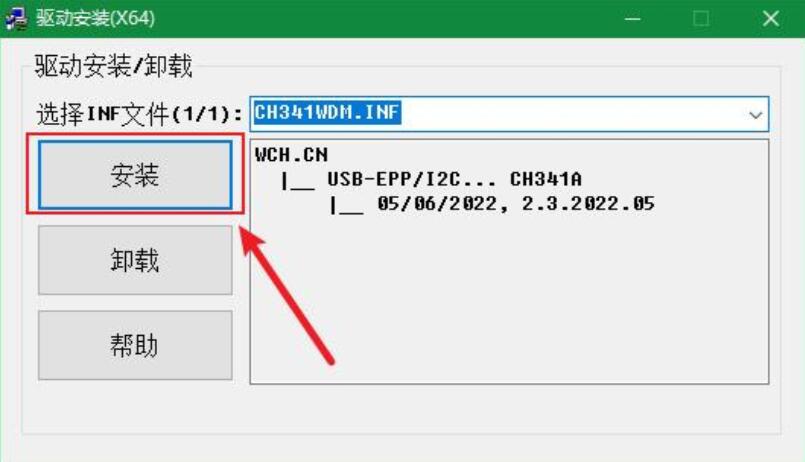The height and width of the screenshot is (462, 805).
Task: Open 帮助 (Help)
Action: coord(136,345)
